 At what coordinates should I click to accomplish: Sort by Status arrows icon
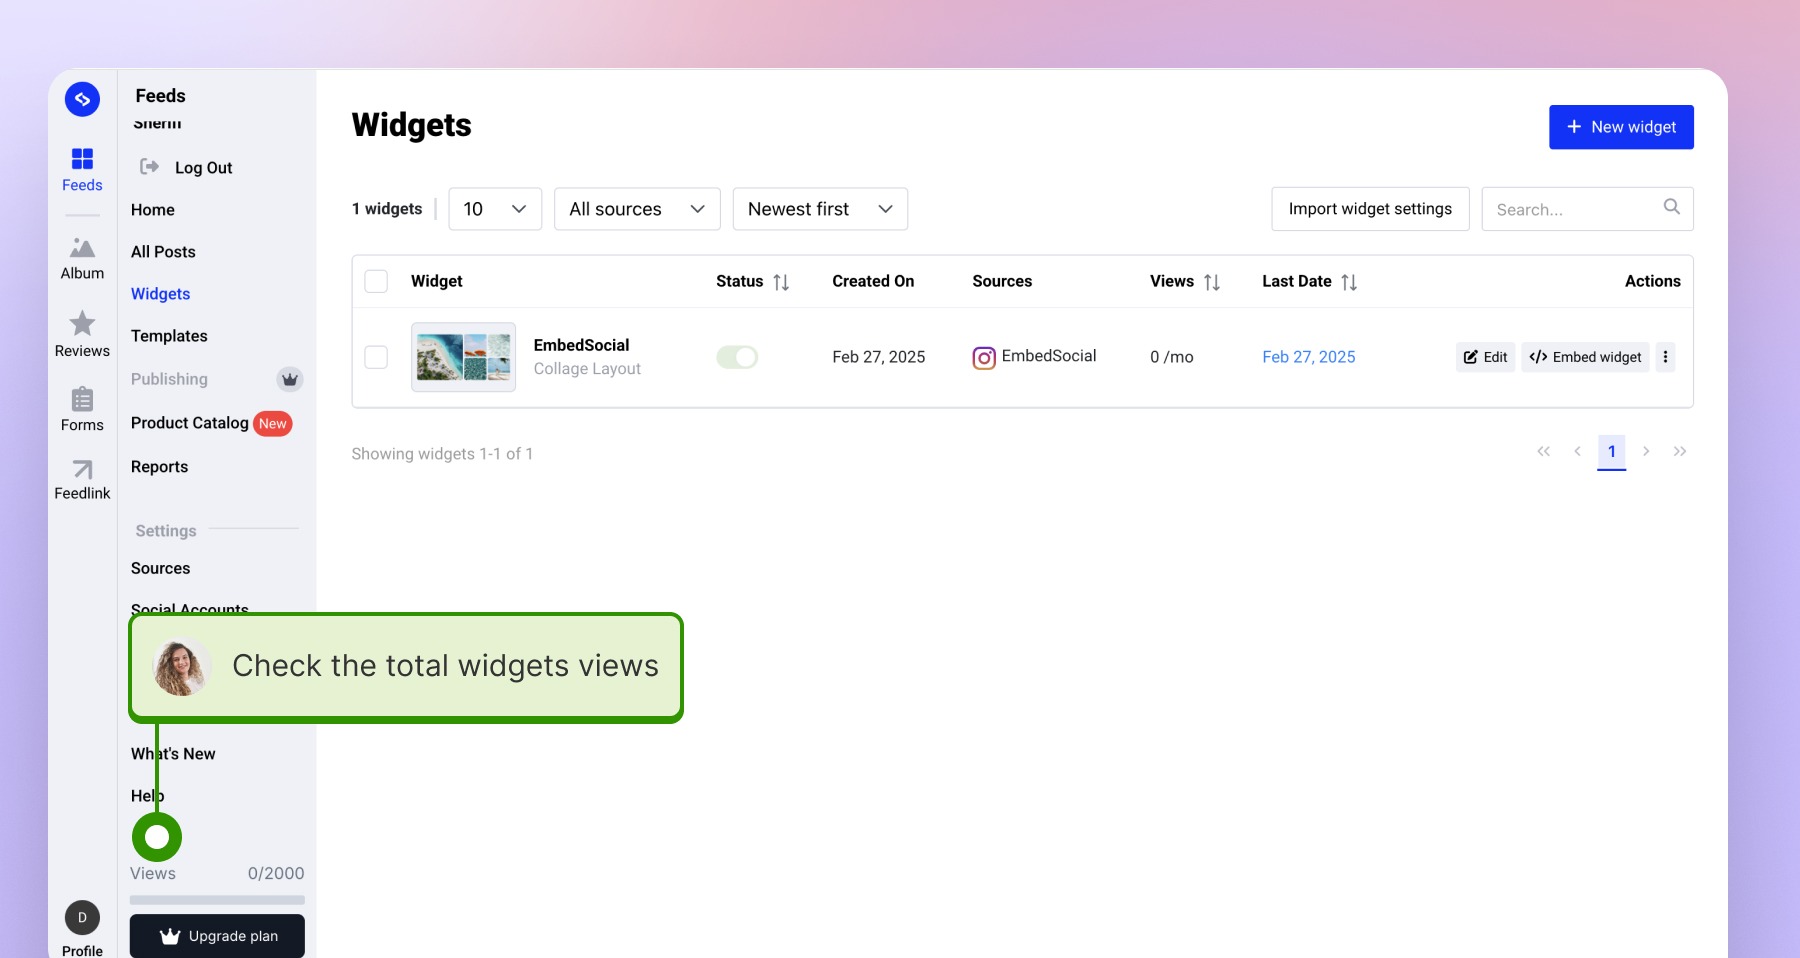pyautogui.click(x=781, y=282)
